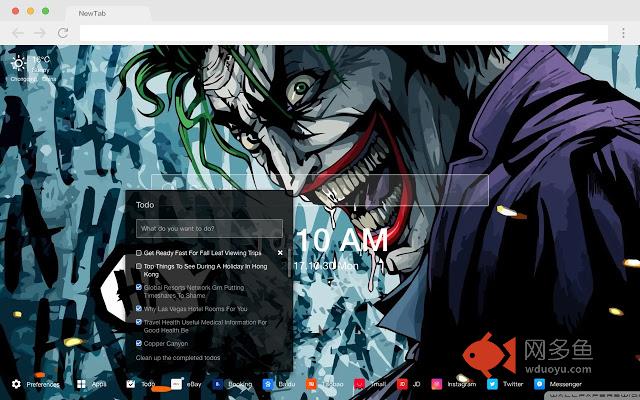Screen dimensions: 640x400
Task: Click the Preferences label
Action: 43,384
